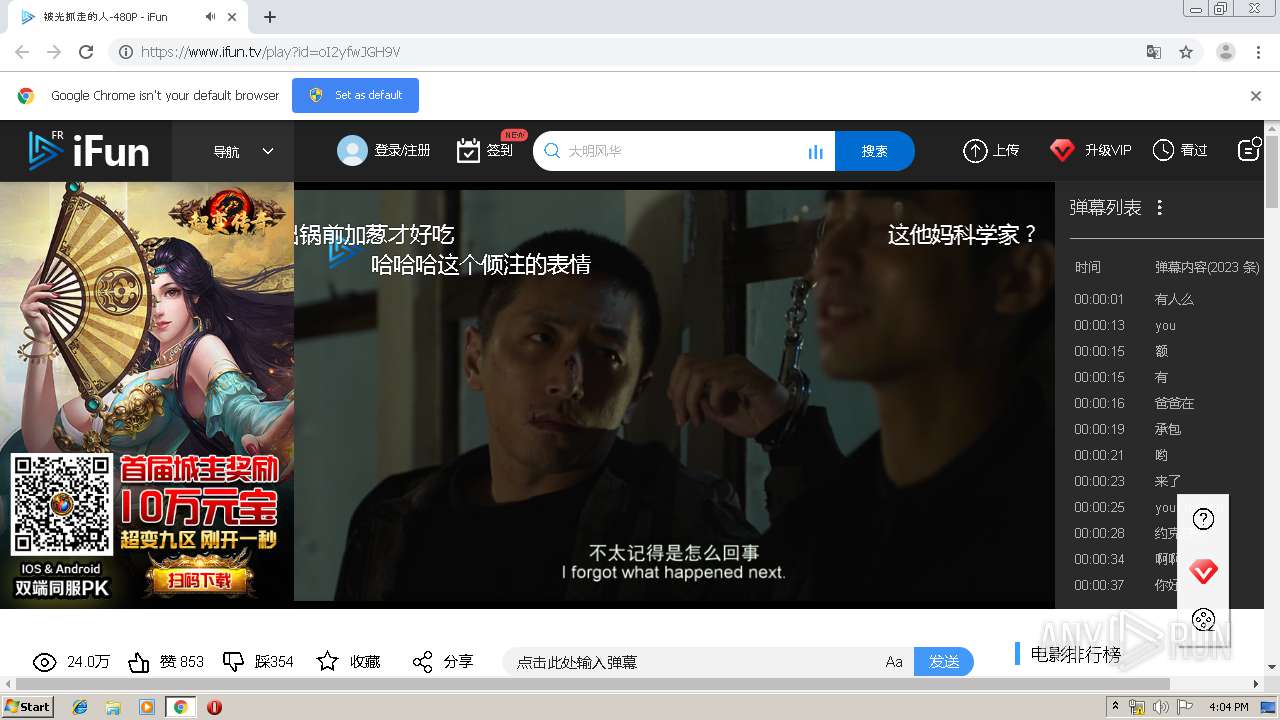Screen dimensions: 1280x720
Task: Click the iFun logo
Action: [x=88, y=151]
